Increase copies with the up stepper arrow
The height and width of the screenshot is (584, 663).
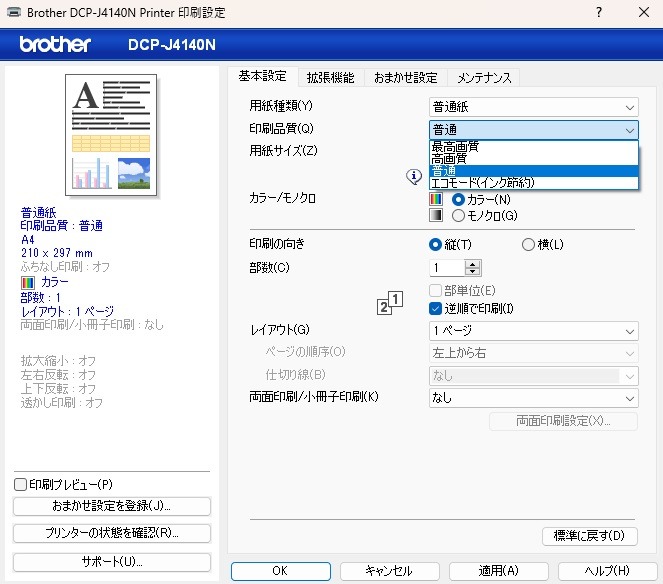tap(473, 264)
